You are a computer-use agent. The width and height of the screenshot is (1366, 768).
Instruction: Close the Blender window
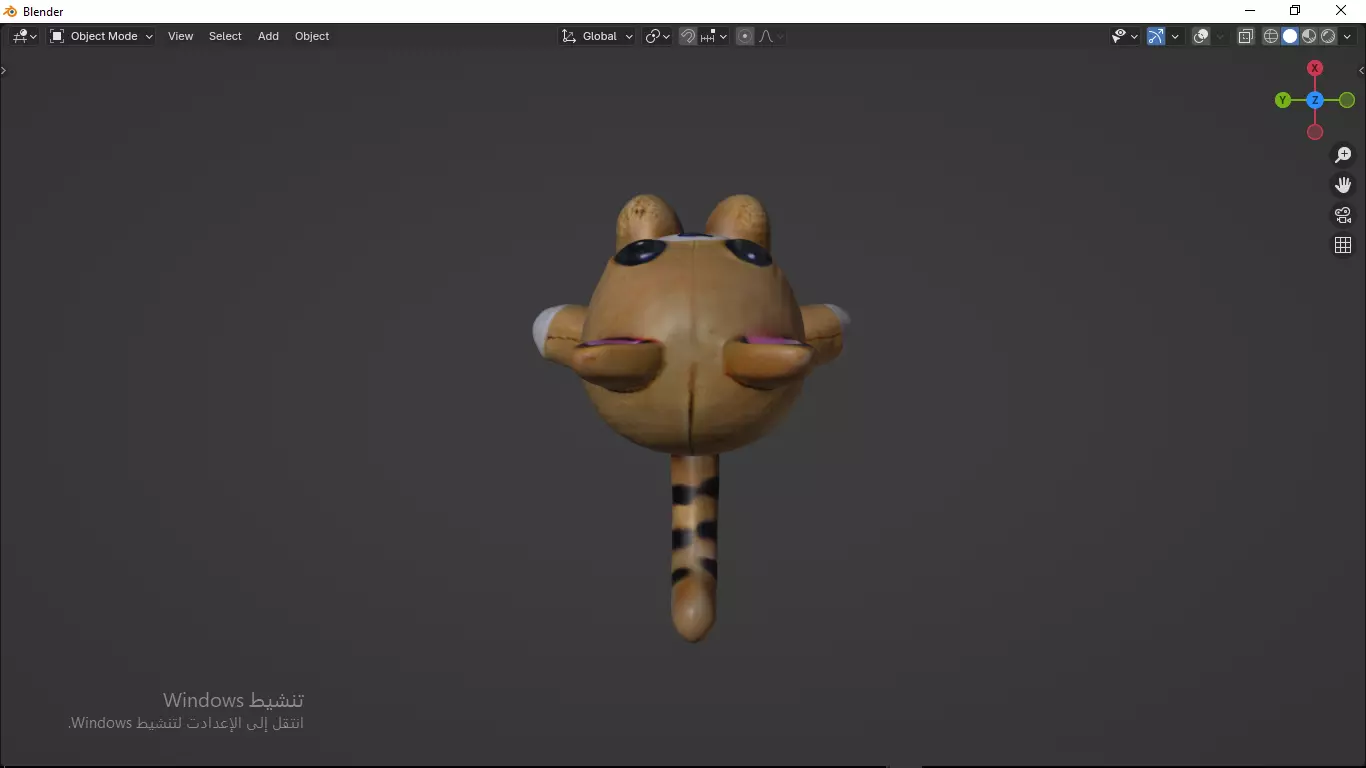1341,11
